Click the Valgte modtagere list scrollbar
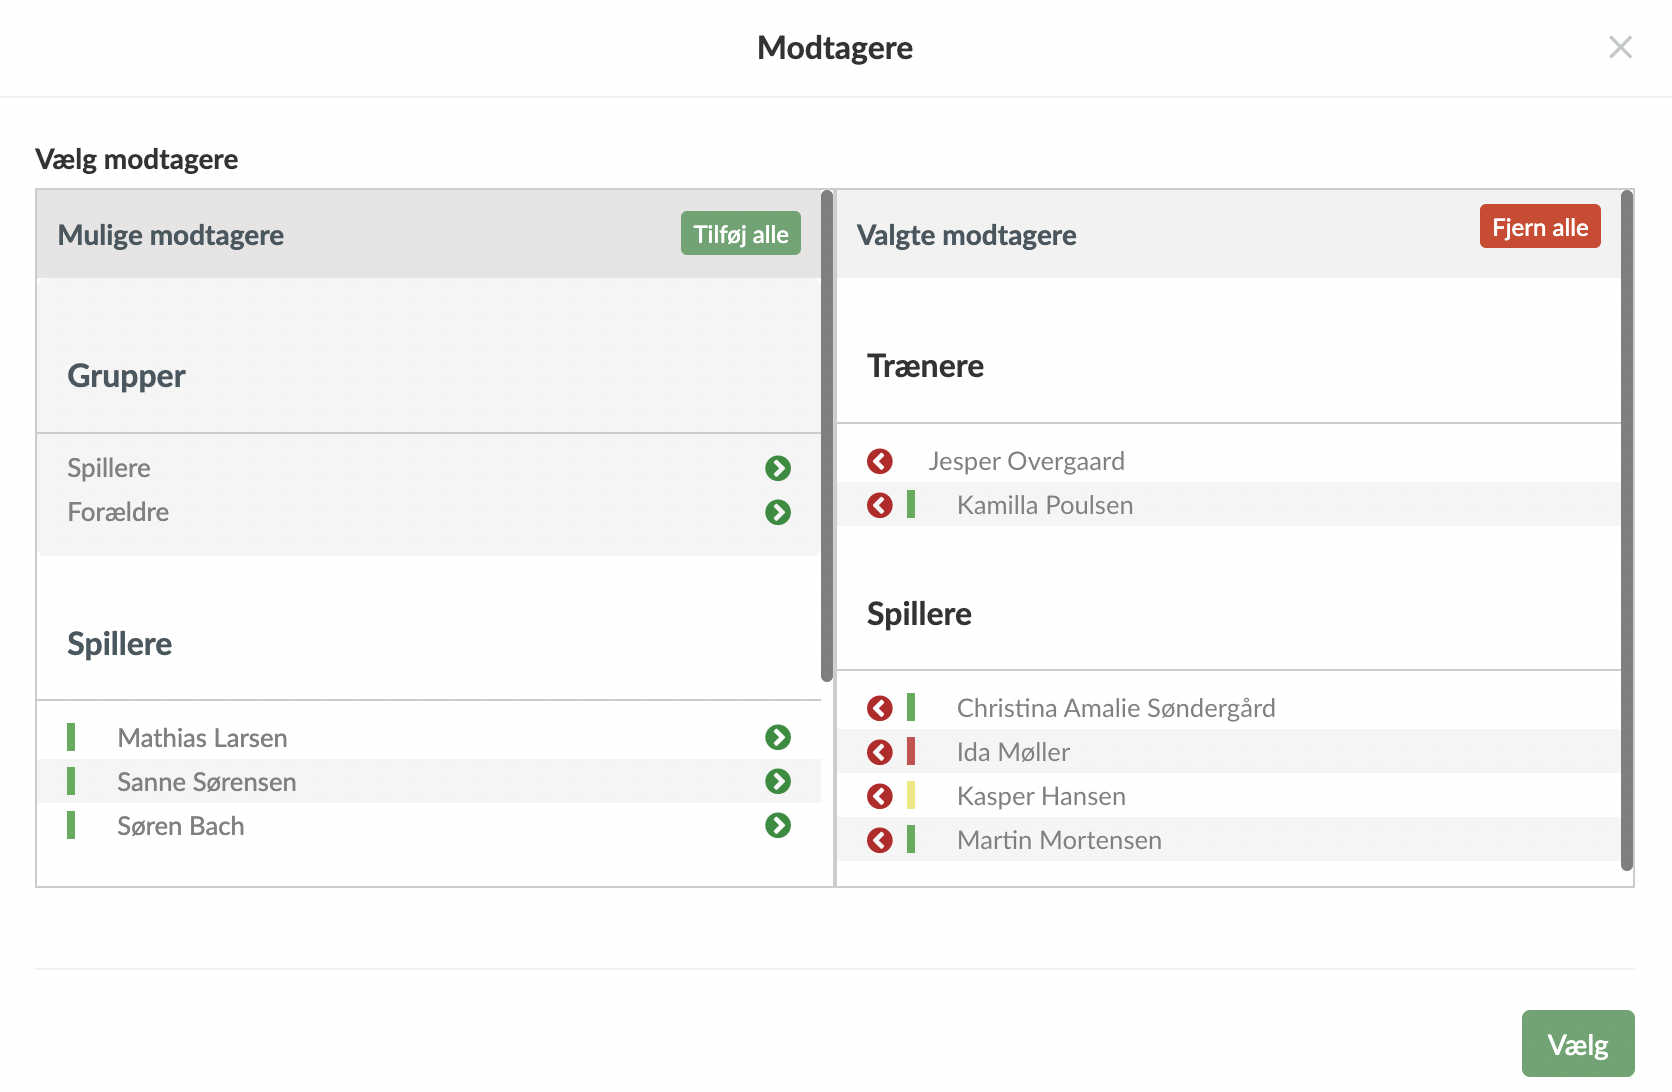Screen dimensions: 1672x1092 [x=1627, y=530]
